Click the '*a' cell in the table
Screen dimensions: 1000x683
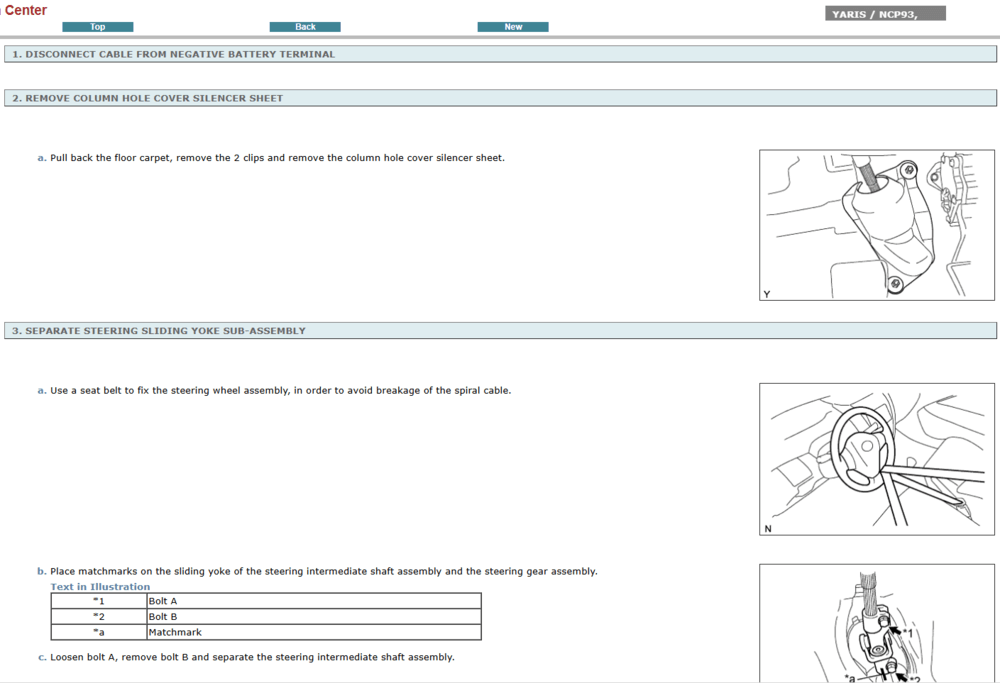99,632
